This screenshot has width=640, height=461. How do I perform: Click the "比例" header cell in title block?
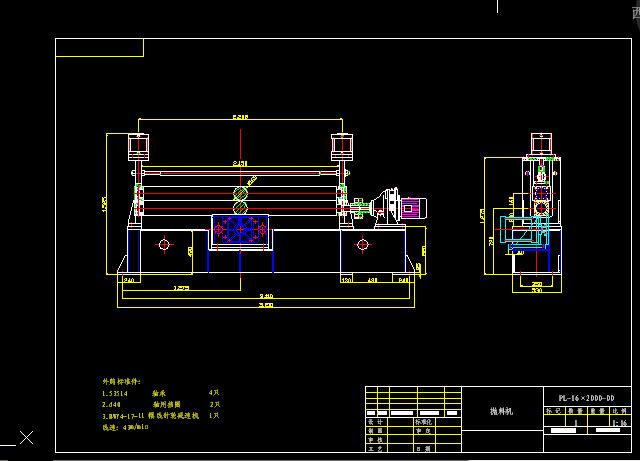tap(620, 411)
